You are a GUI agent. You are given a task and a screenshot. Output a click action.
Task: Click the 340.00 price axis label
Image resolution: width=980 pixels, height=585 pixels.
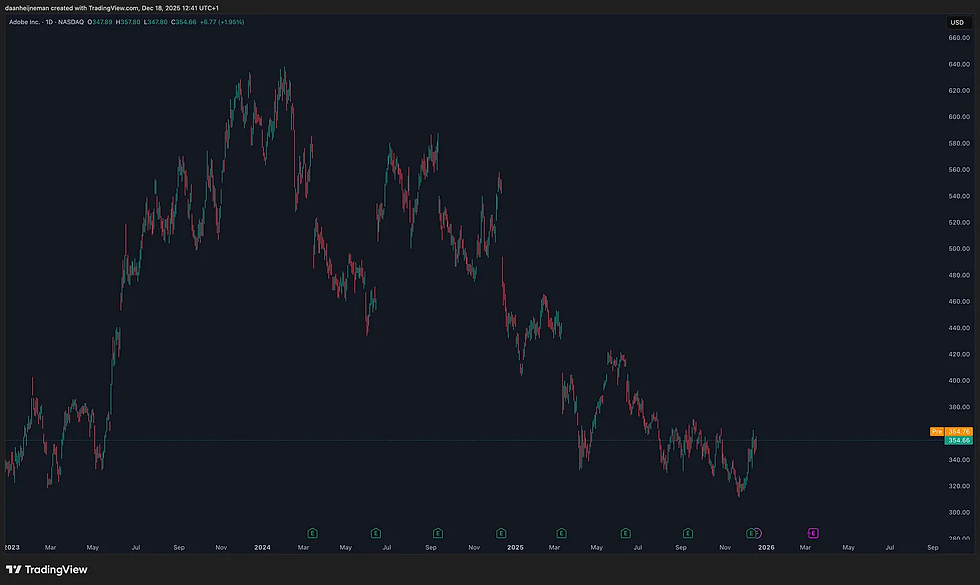[959, 459]
